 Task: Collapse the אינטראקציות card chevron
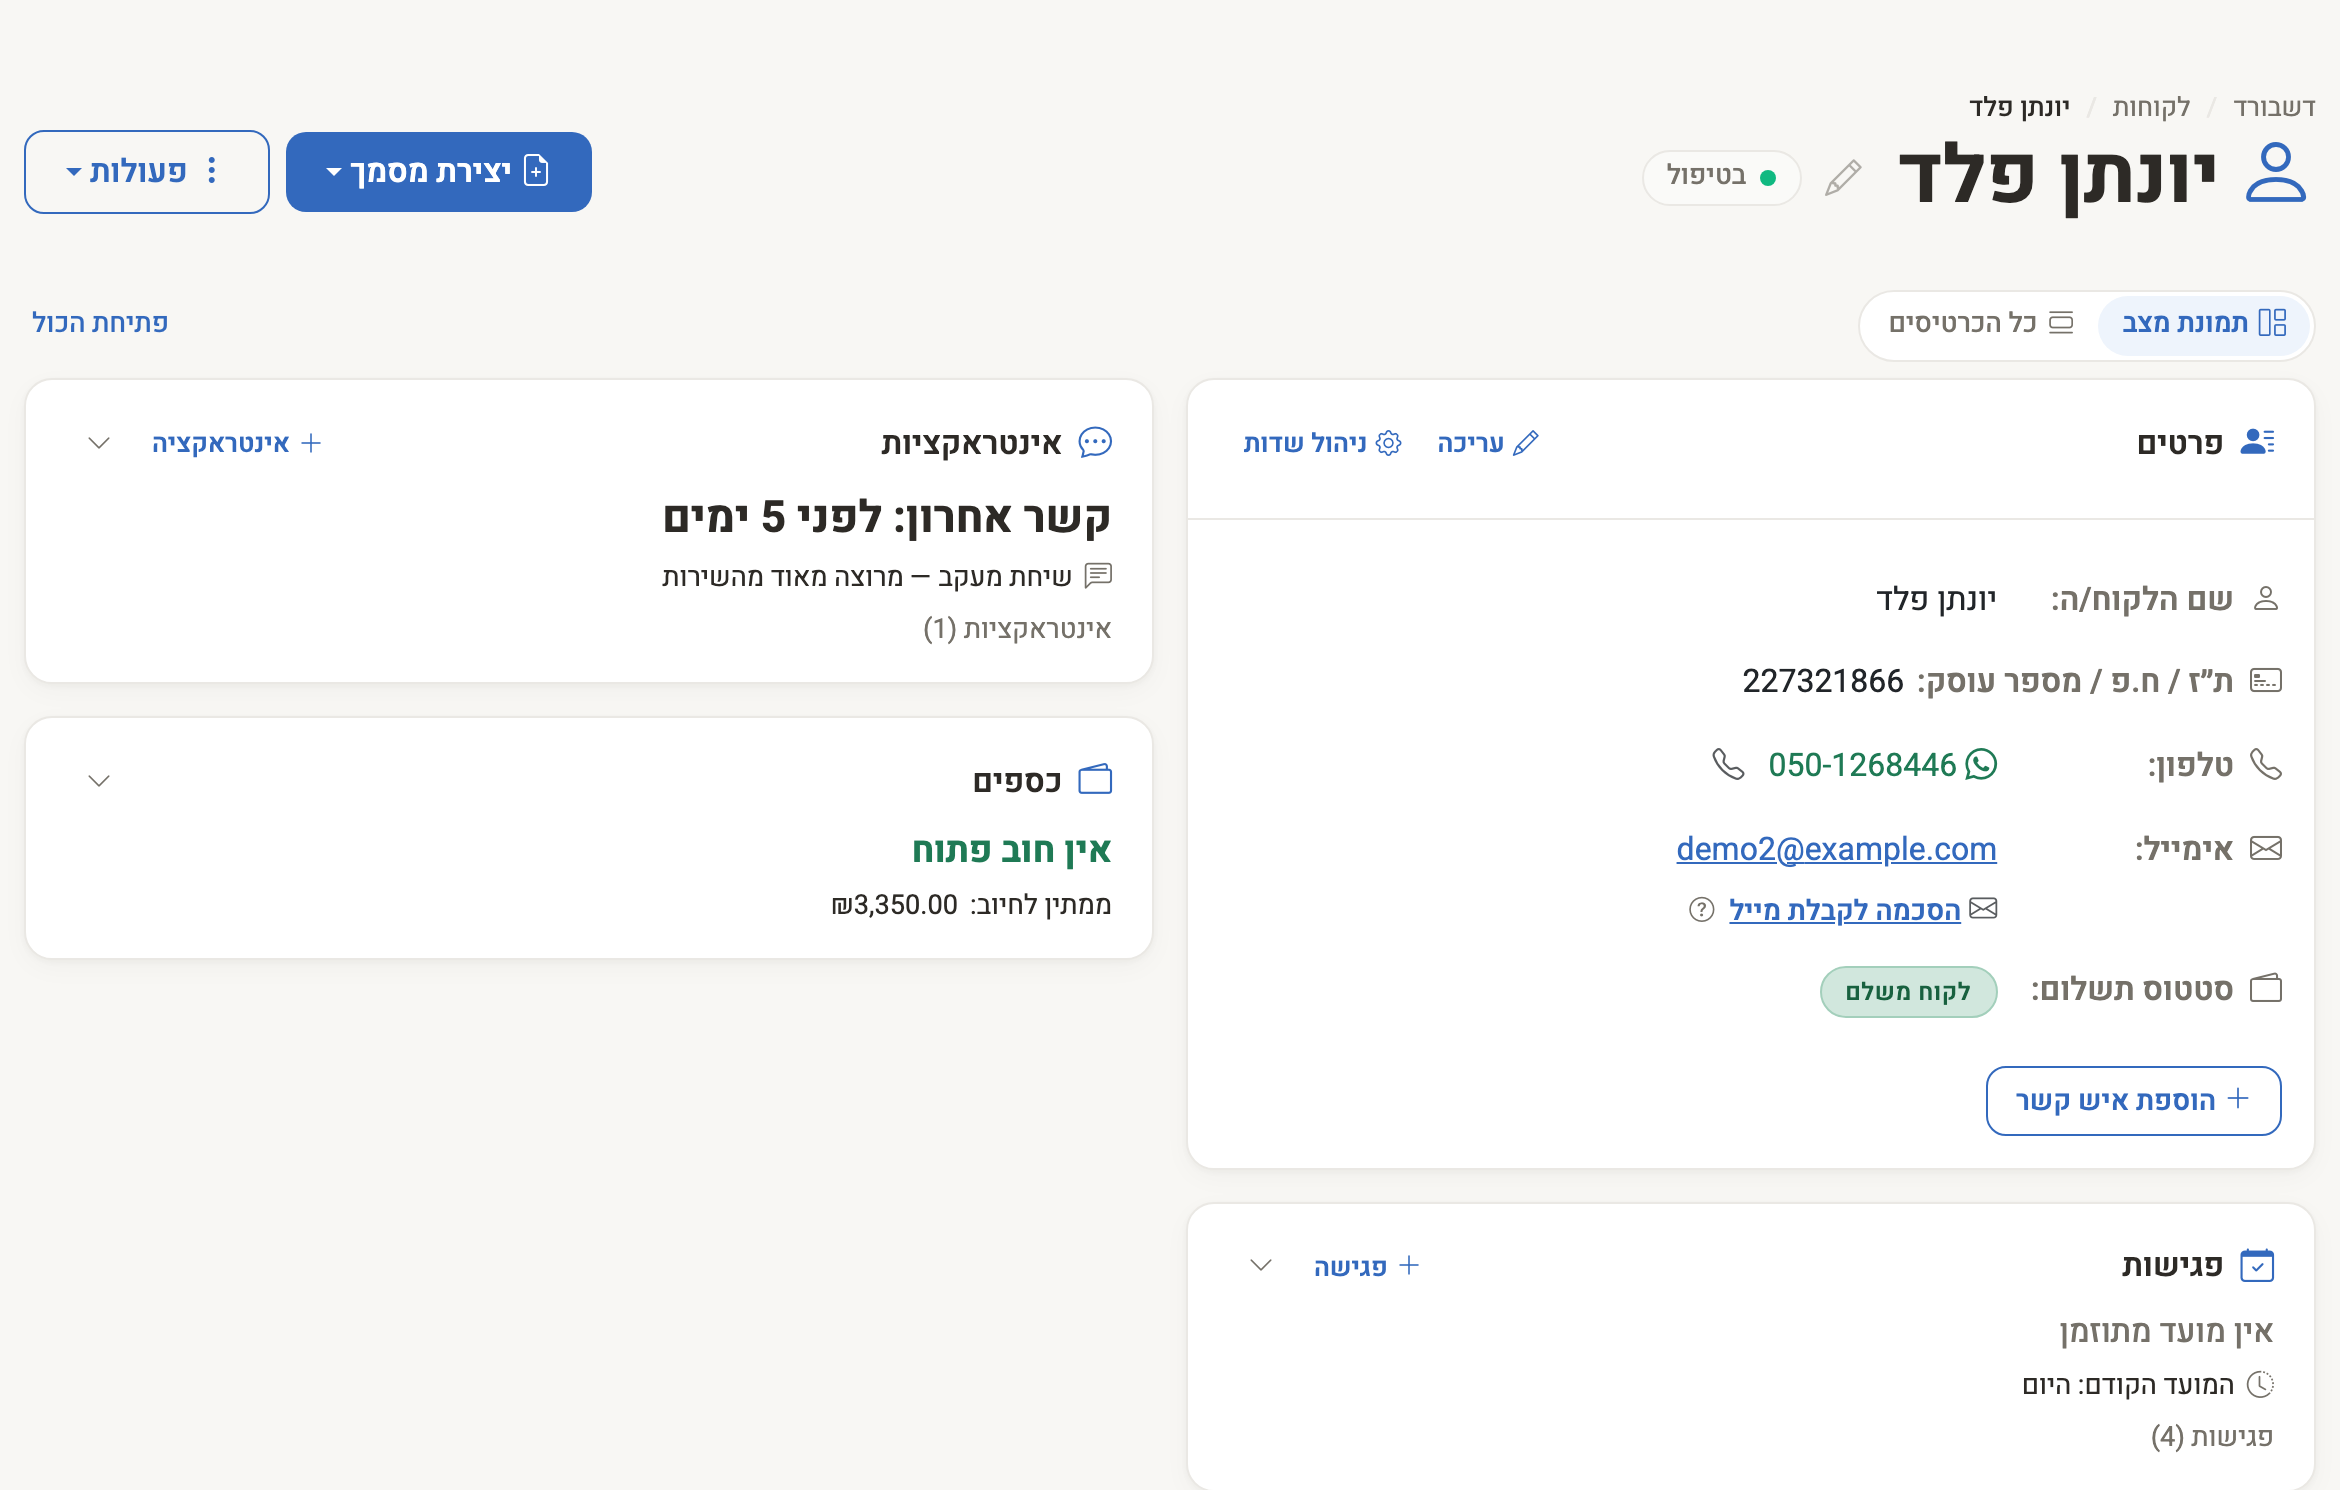point(98,443)
